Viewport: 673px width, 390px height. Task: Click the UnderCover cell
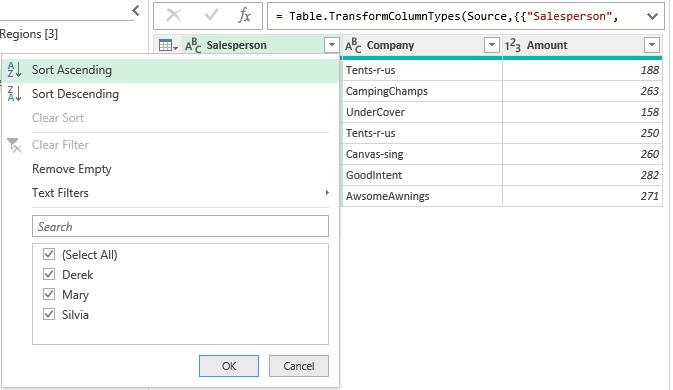422,112
